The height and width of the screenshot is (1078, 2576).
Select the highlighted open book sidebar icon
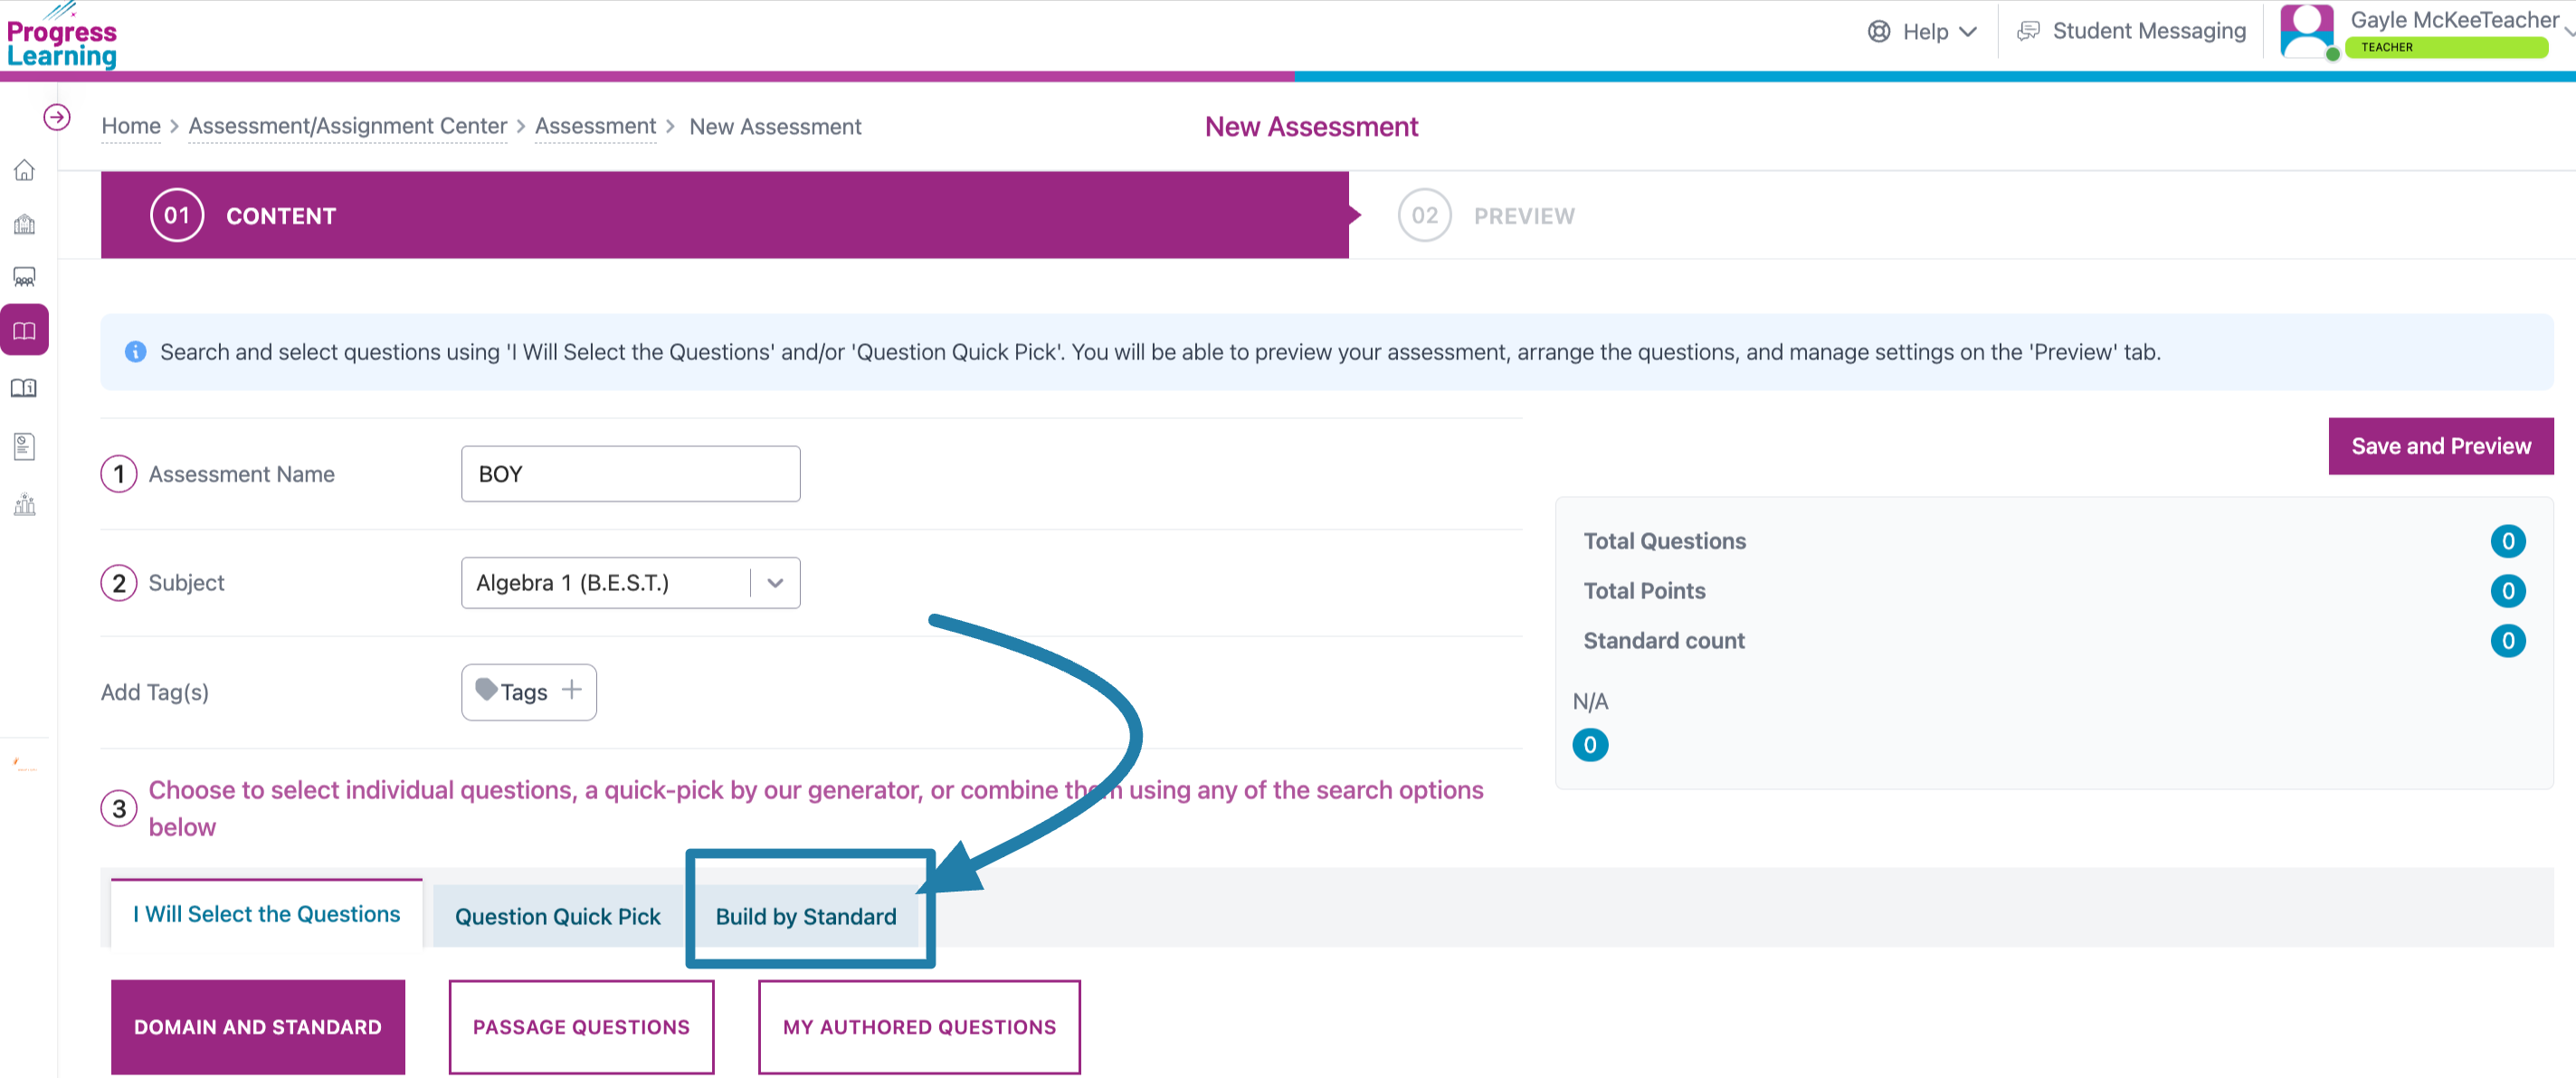pos(25,331)
